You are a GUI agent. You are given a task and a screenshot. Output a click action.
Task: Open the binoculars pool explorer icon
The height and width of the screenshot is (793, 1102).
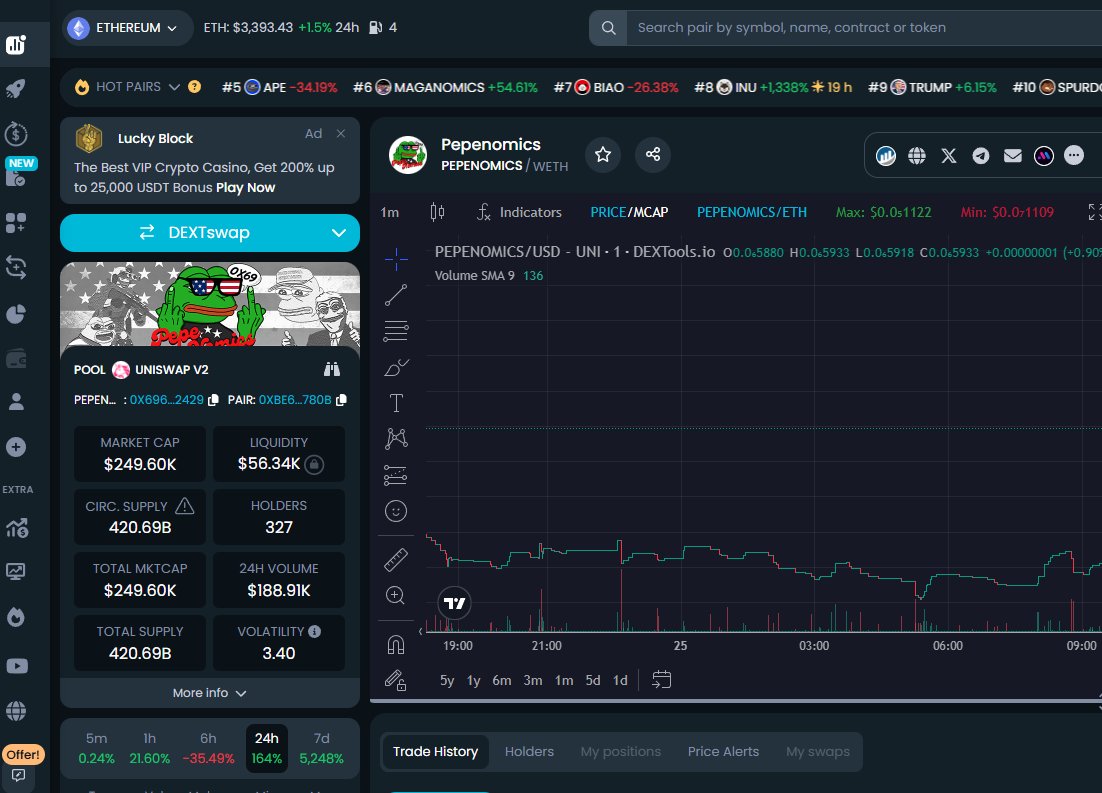(332, 369)
